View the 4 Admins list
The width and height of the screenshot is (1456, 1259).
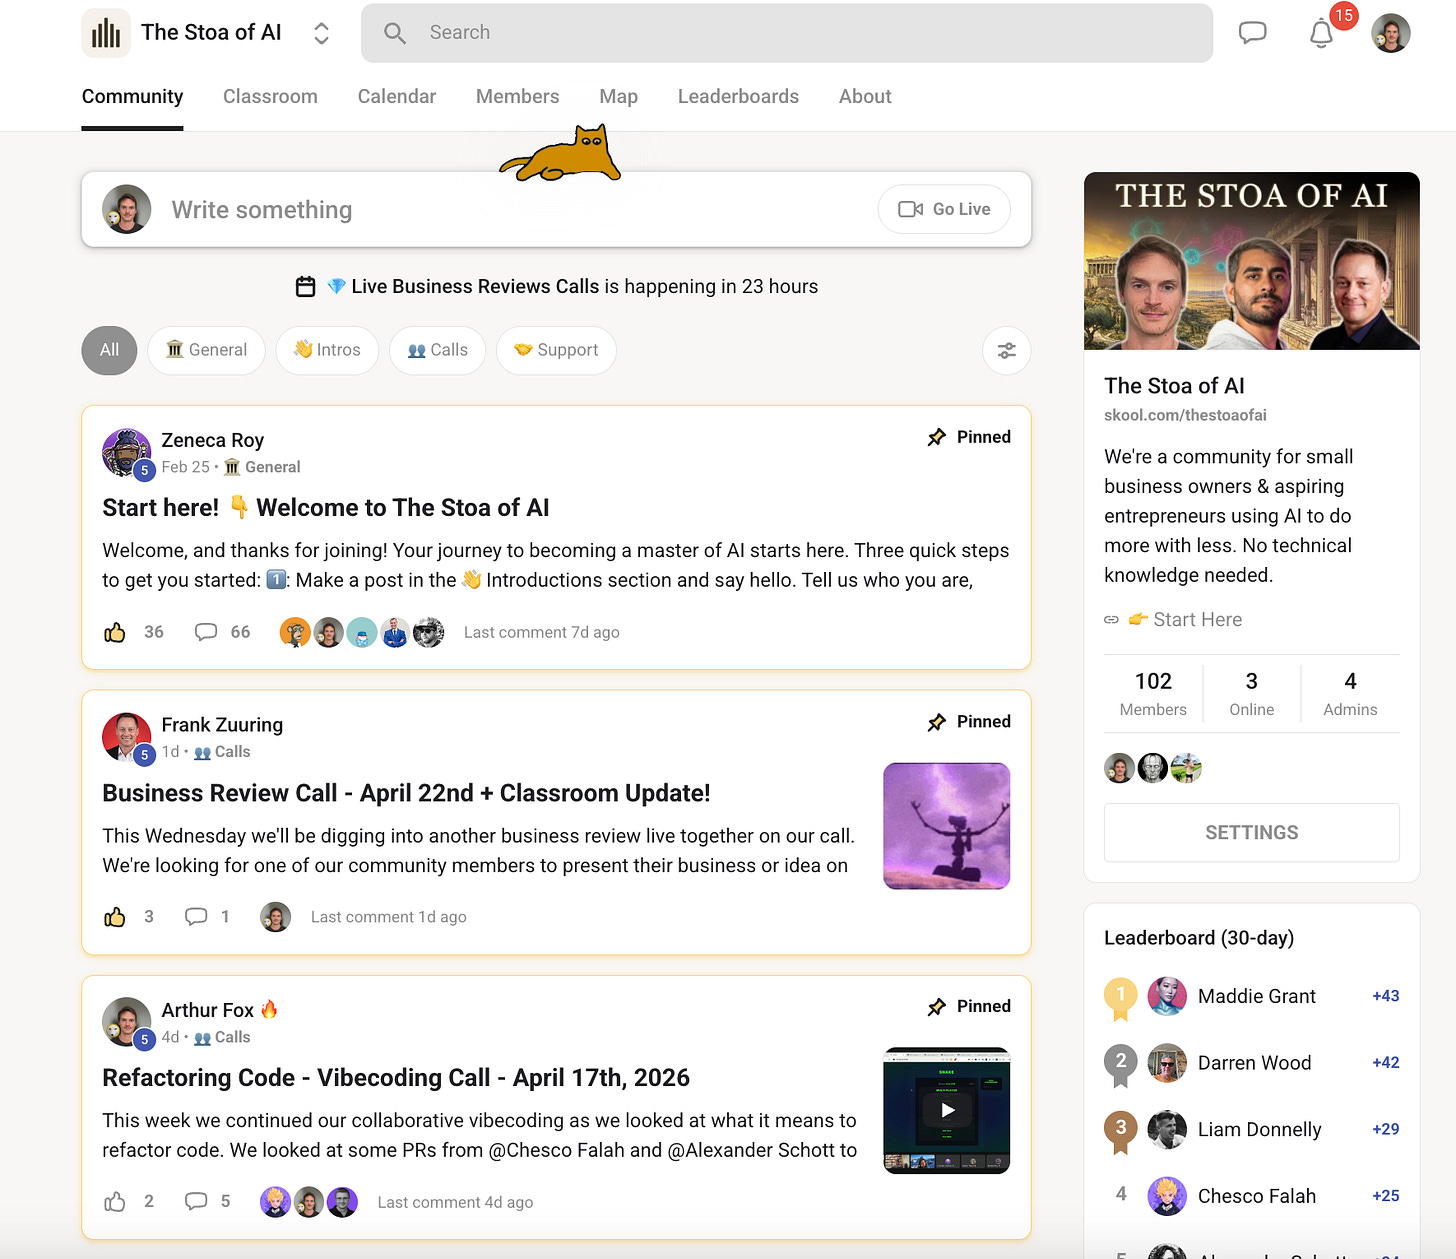1350,693
